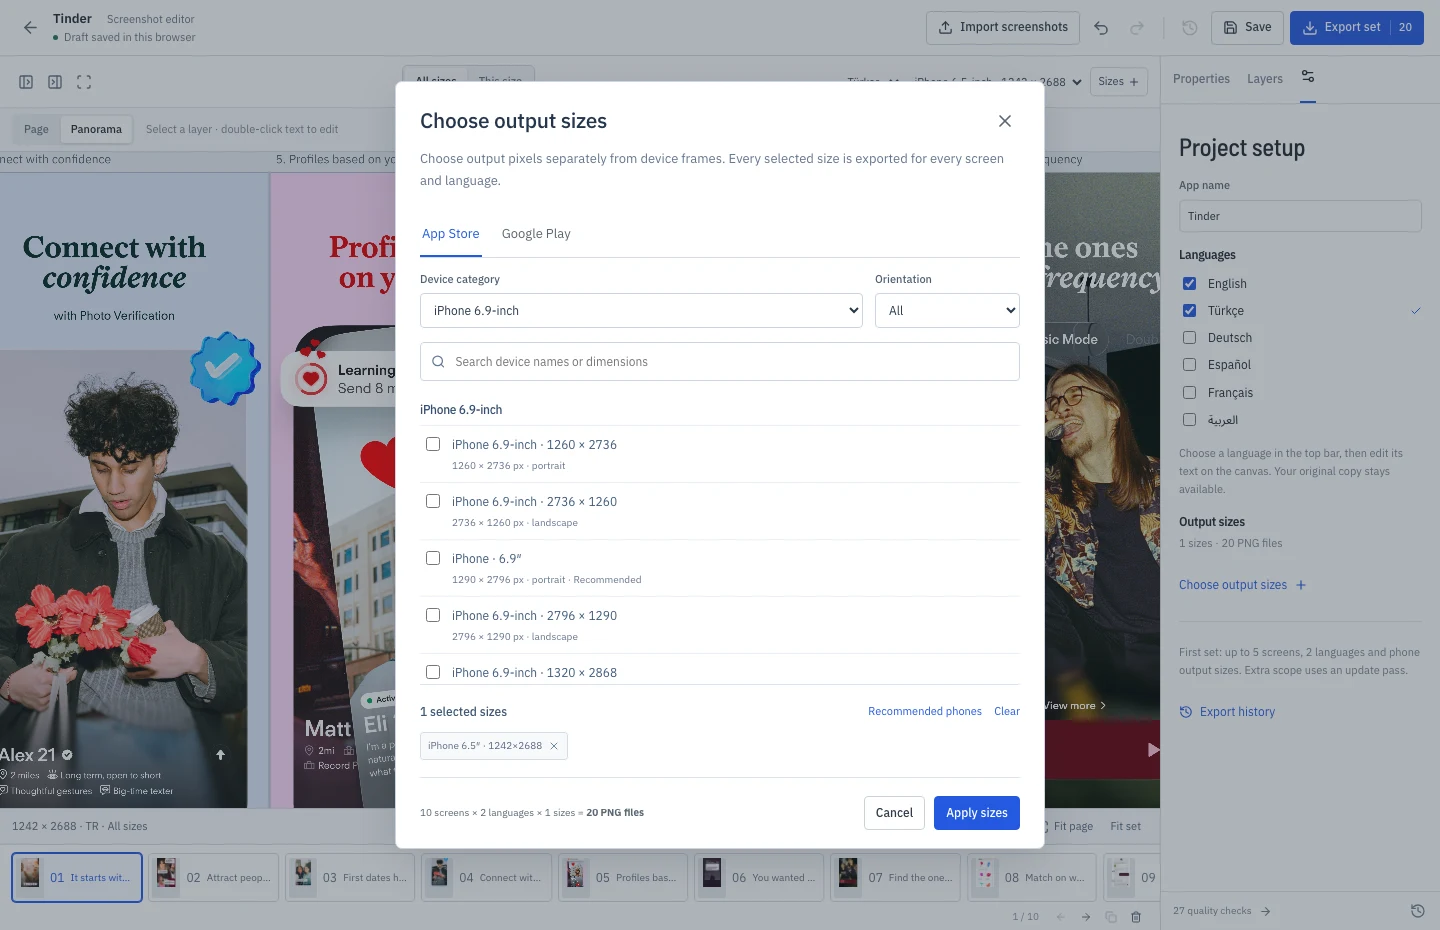
Task: Switch to the Google Play tab
Action: pyautogui.click(x=536, y=234)
